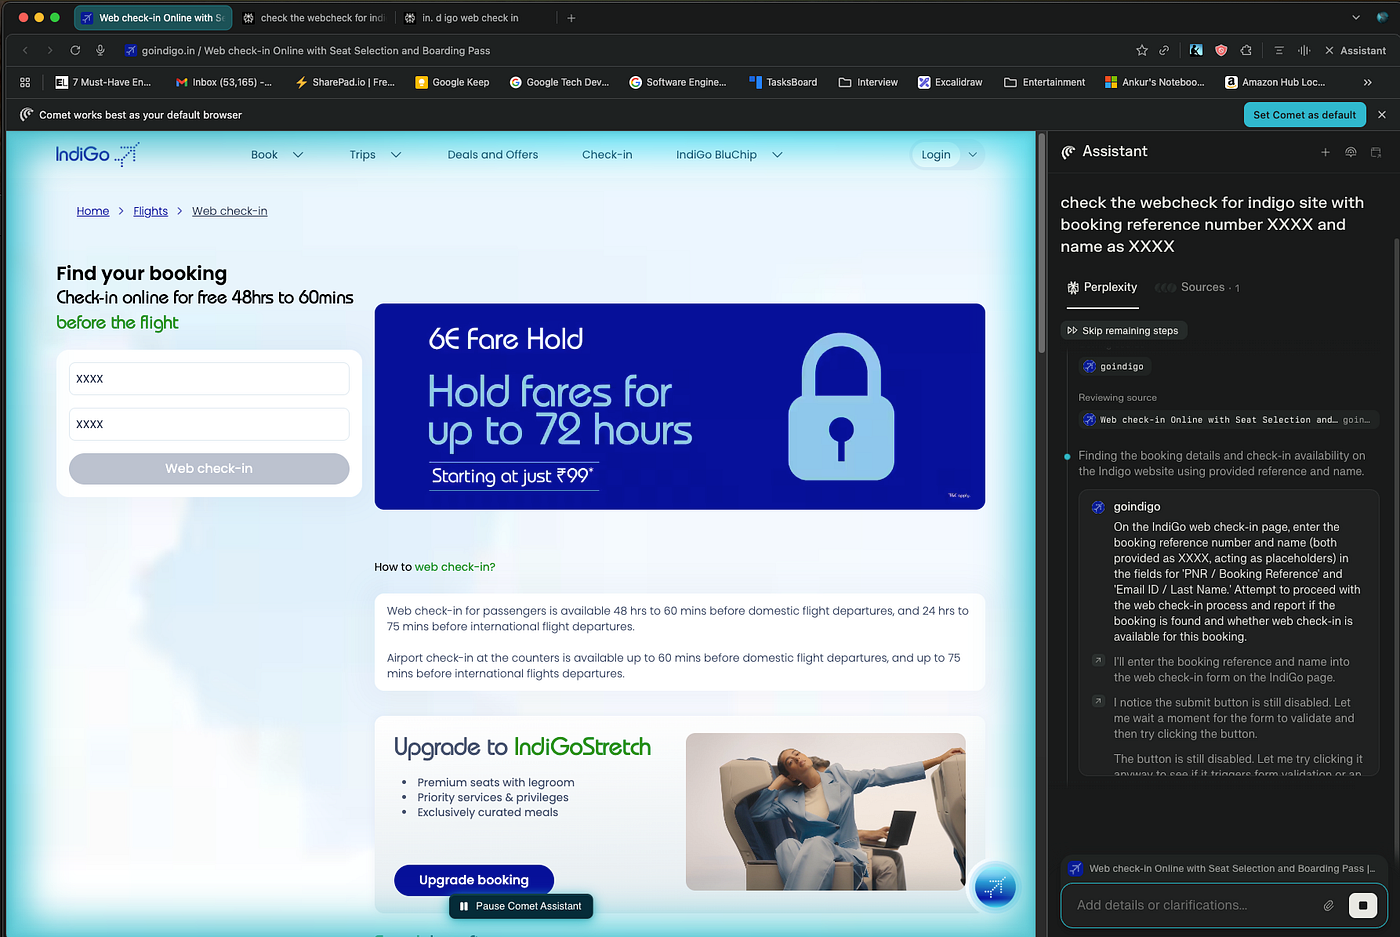Open the Entertainment bookmarks folder

[x=1044, y=82]
